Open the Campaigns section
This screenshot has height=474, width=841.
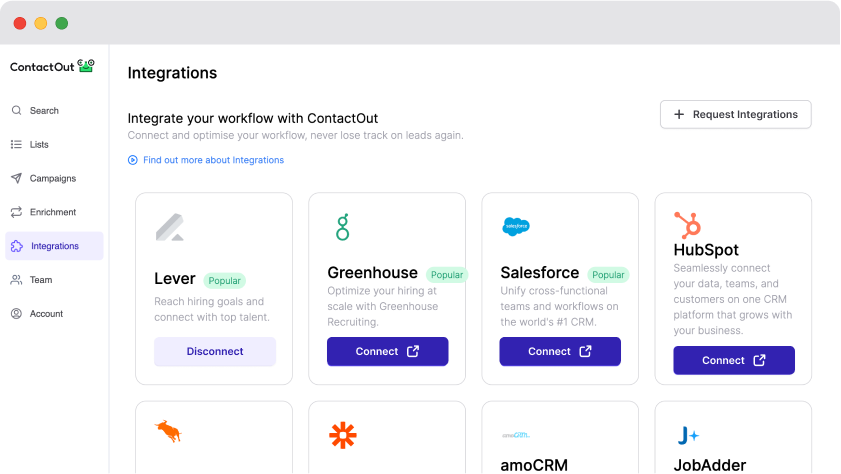pos(52,179)
